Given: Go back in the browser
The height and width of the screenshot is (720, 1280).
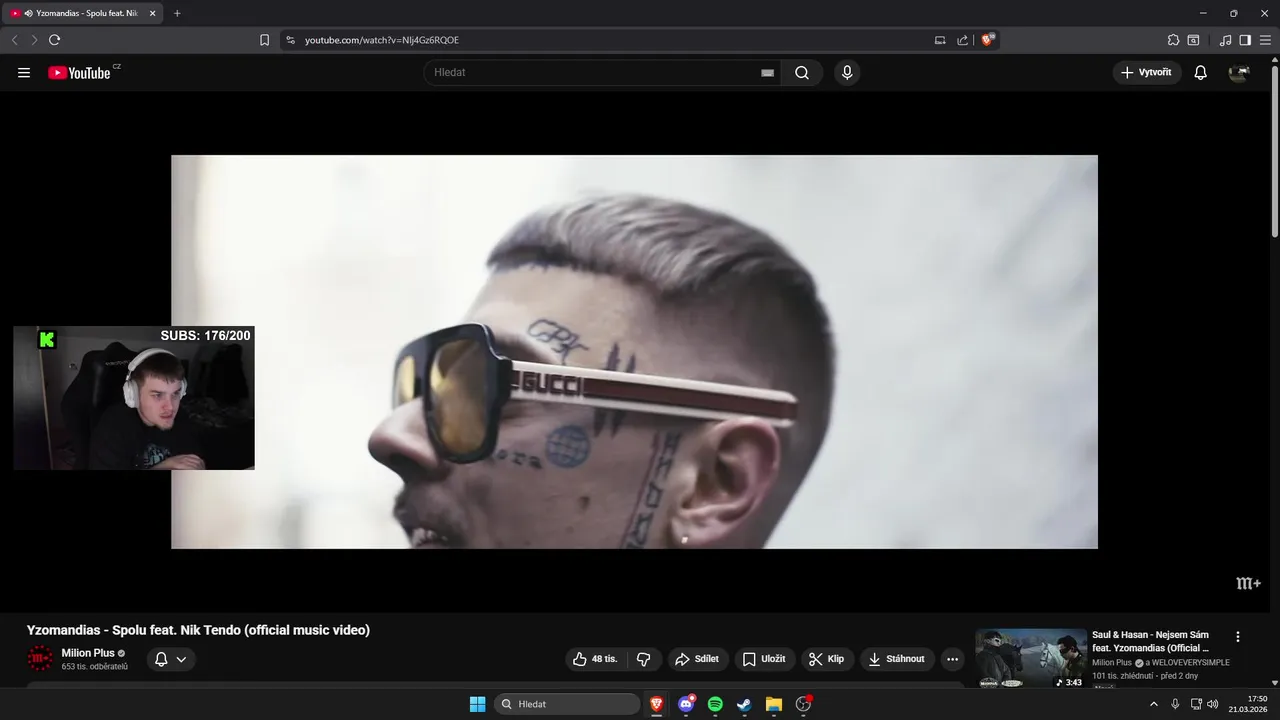Looking at the screenshot, I should tap(14, 40).
